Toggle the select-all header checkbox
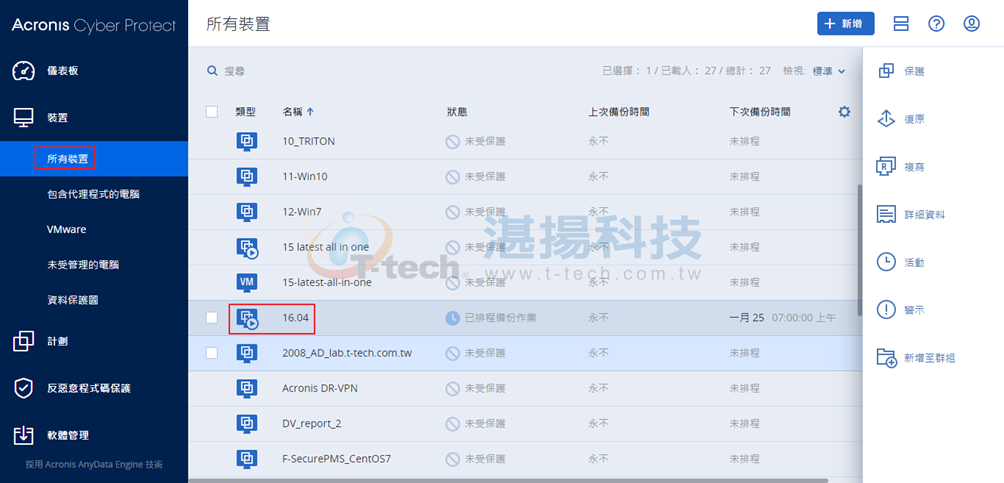 212,112
